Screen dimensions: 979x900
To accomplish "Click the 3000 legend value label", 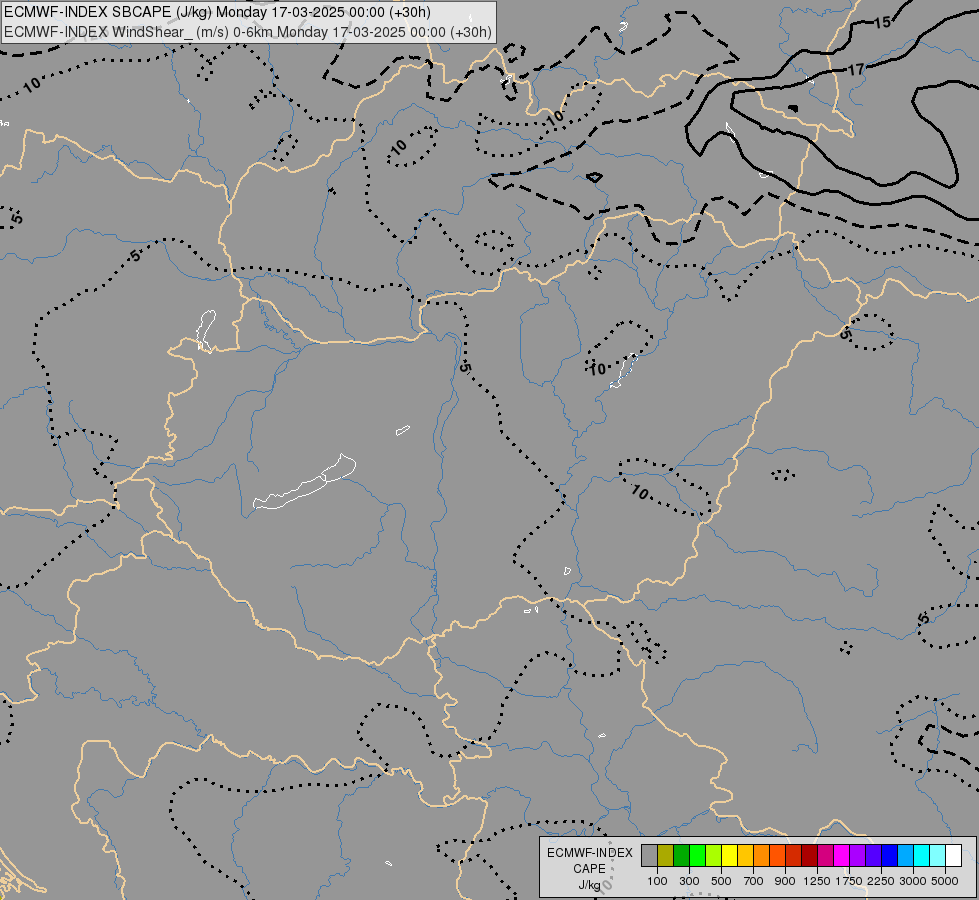I will click(x=913, y=881).
